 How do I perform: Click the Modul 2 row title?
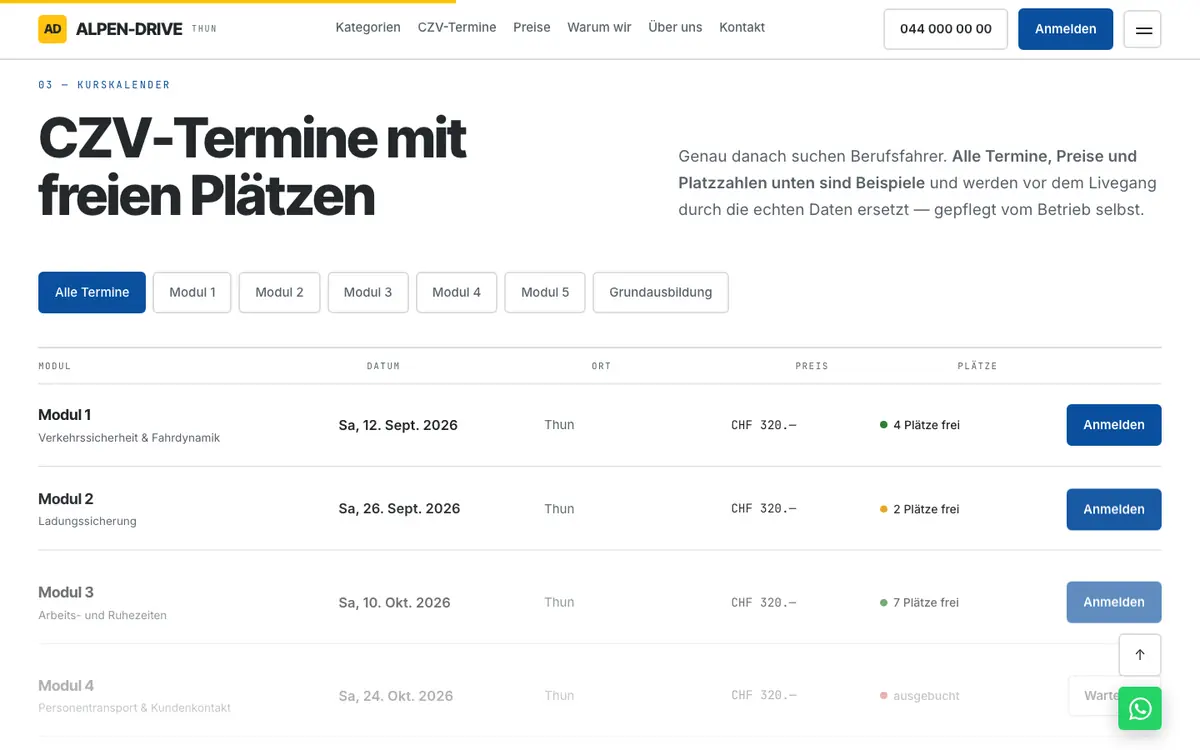point(66,499)
